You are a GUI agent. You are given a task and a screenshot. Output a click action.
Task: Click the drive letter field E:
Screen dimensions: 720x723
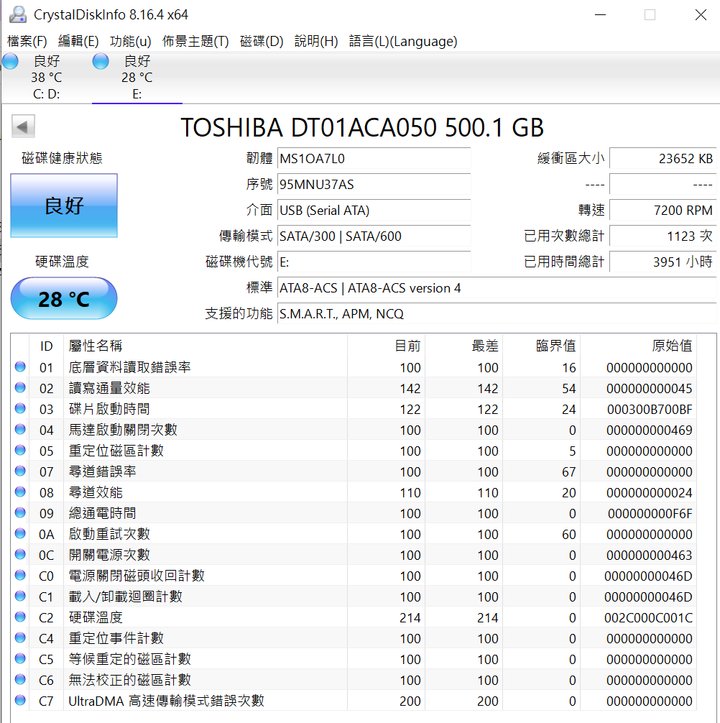(x=374, y=262)
